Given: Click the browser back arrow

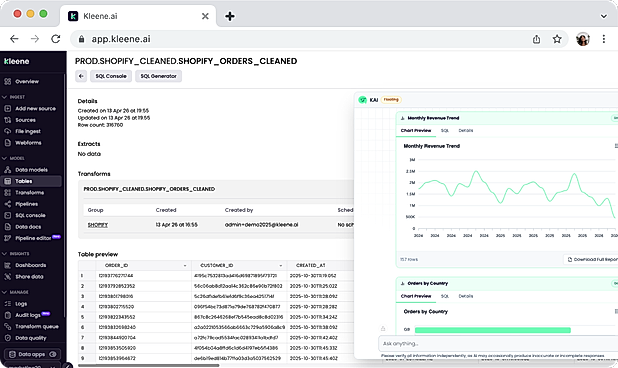Looking at the screenshot, I should click(x=14, y=39).
